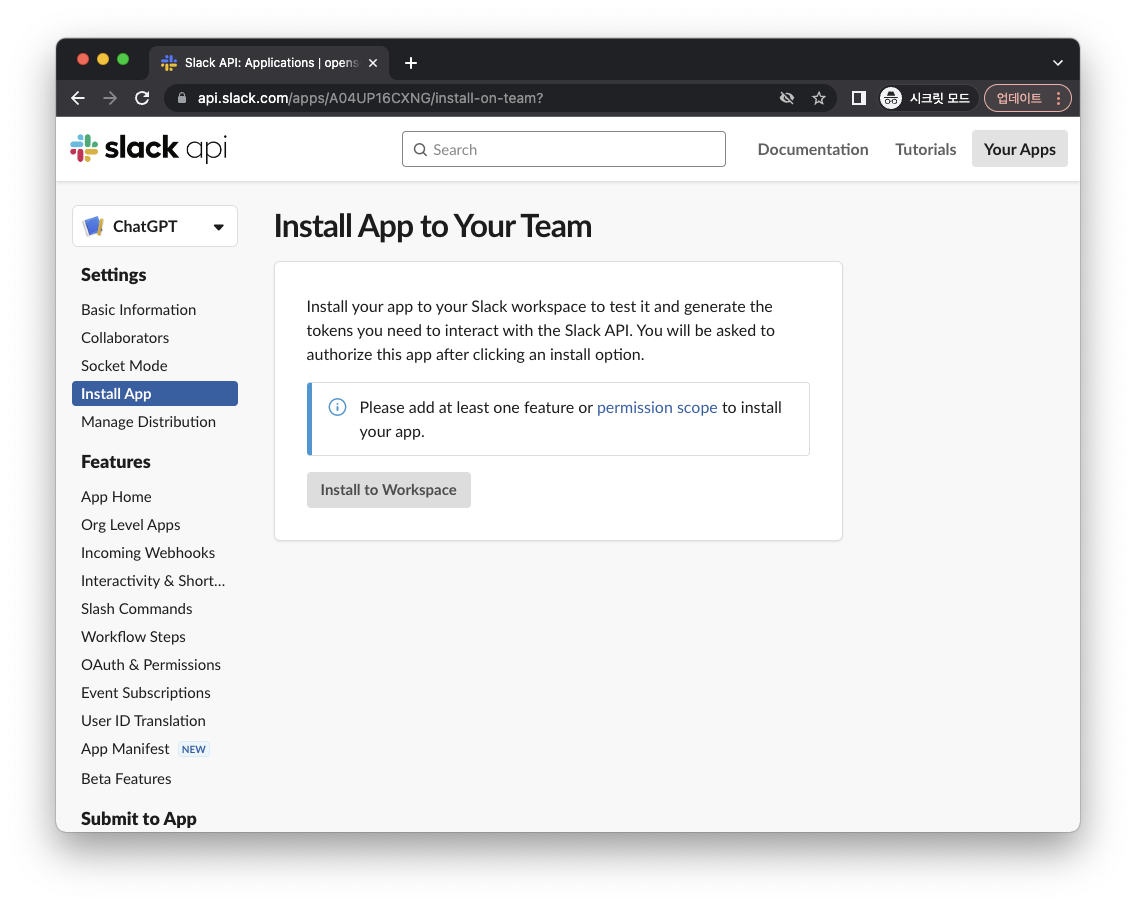Select Install App in the sidebar

tap(155, 393)
